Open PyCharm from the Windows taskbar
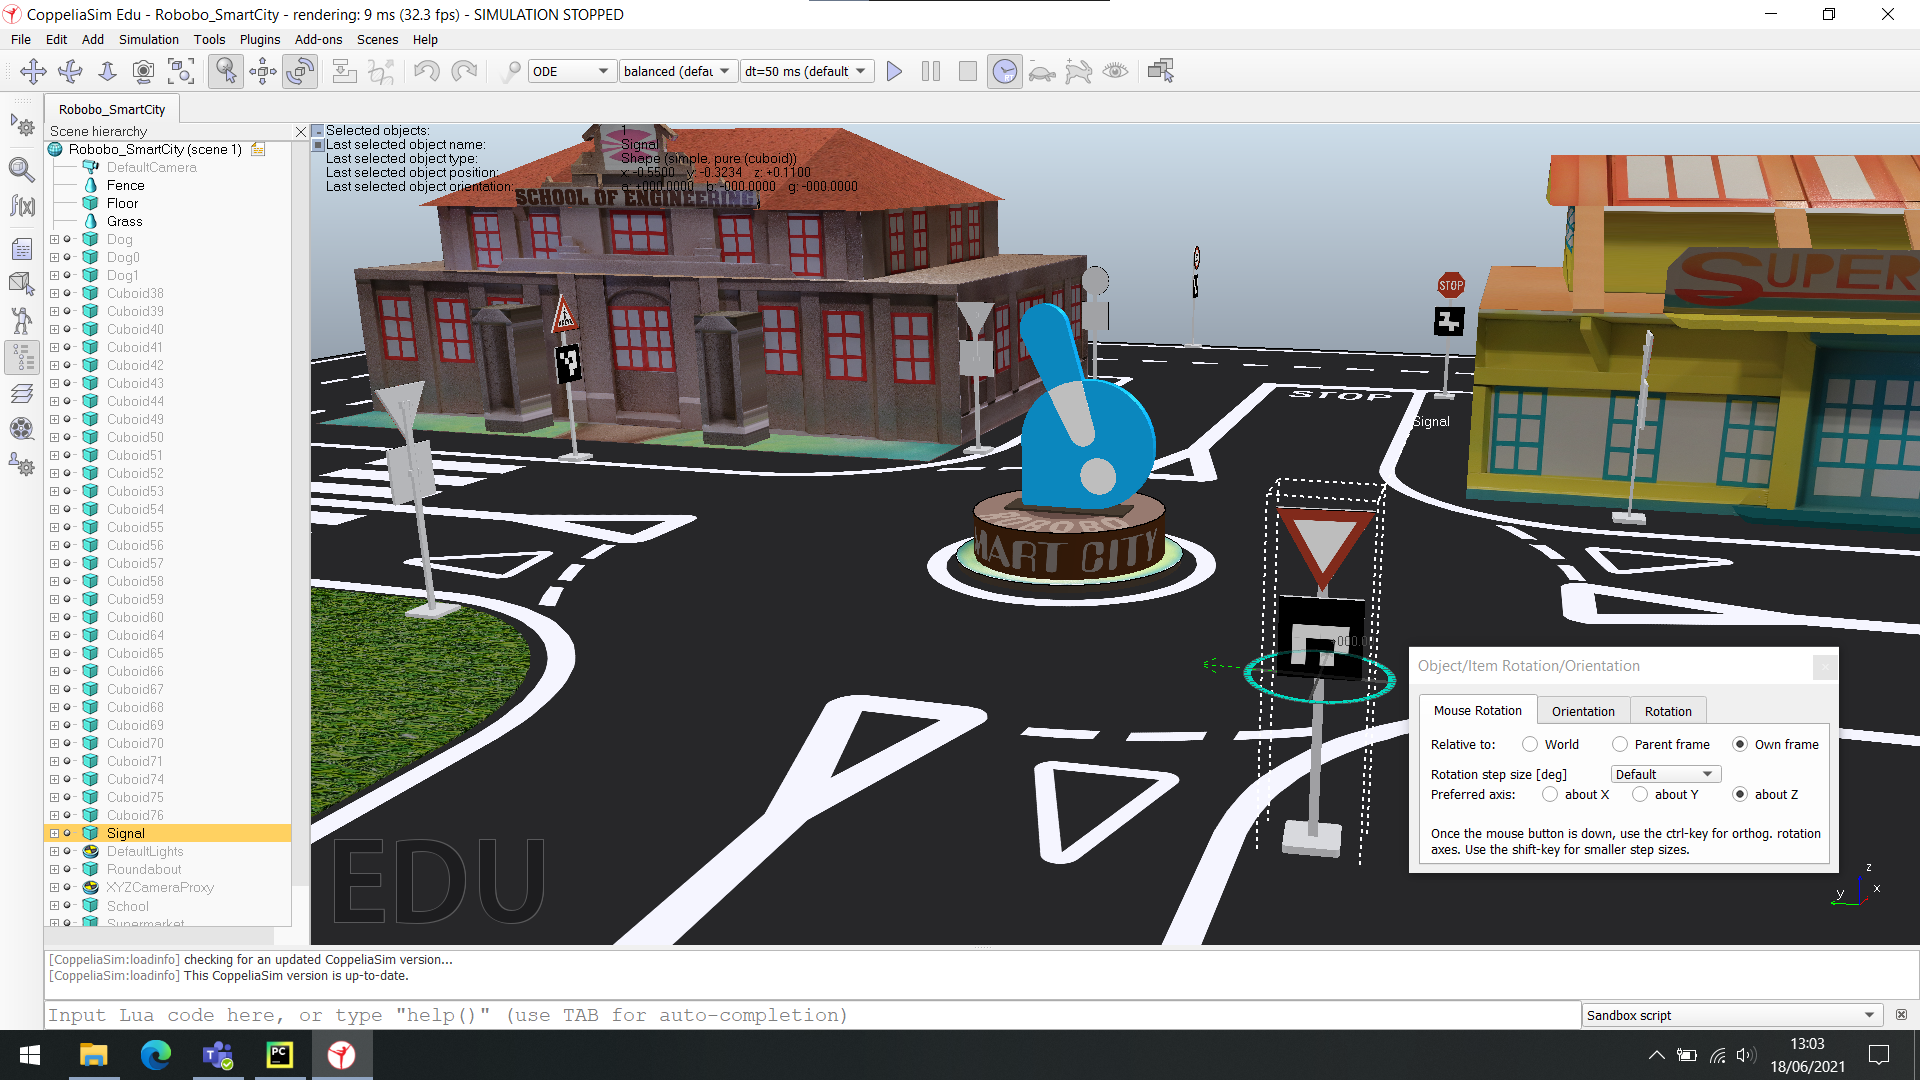The height and width of the screenshot is (1080, 1920). tap(280, 1055)
